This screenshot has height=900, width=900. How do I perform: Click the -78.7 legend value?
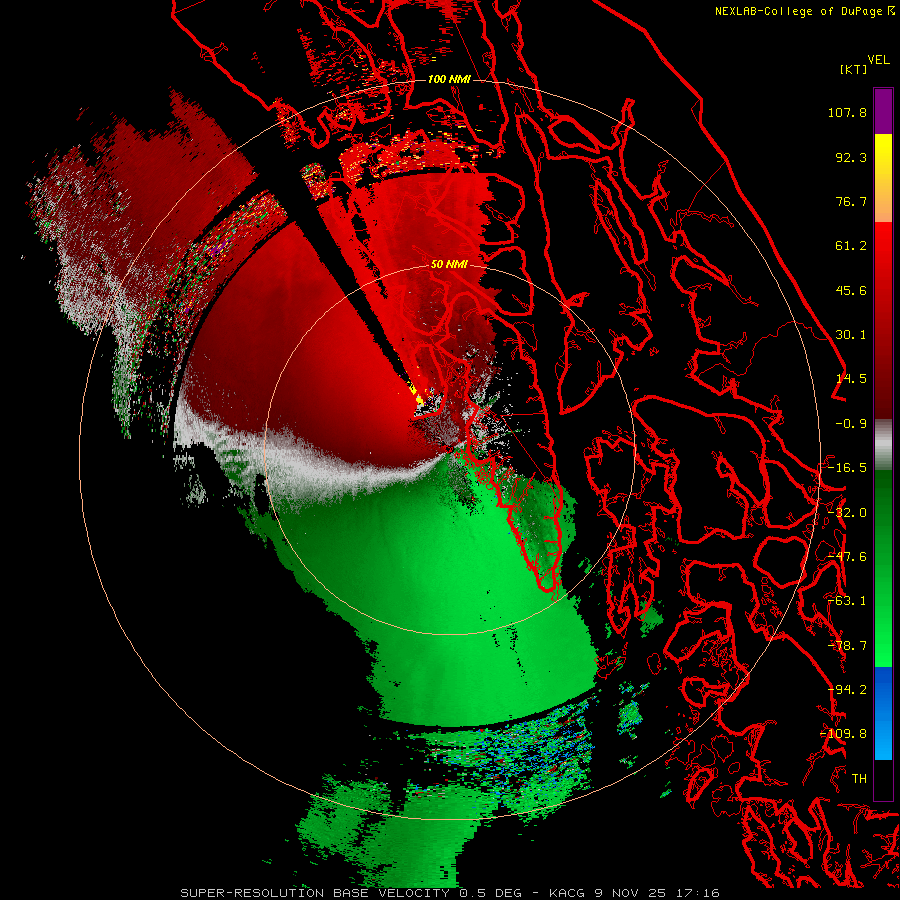click(847, 646)
